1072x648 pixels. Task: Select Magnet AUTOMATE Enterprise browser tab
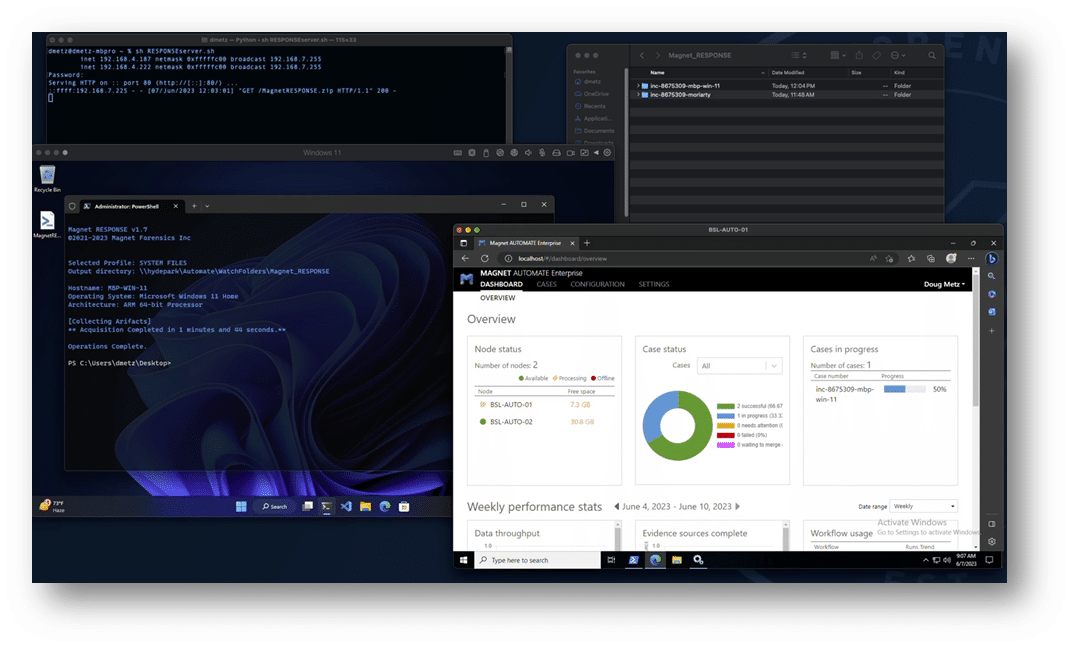[526, 243]
